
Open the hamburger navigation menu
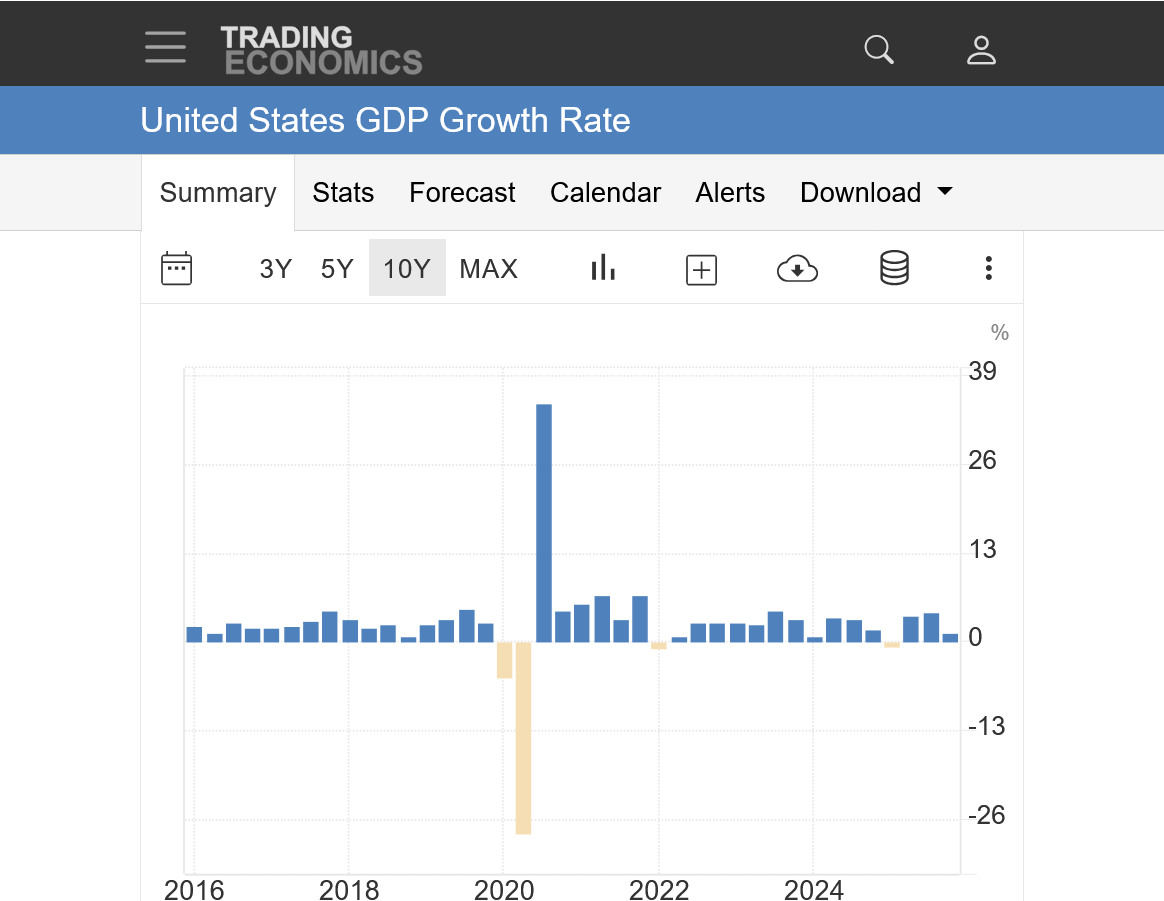pos(165,47)
